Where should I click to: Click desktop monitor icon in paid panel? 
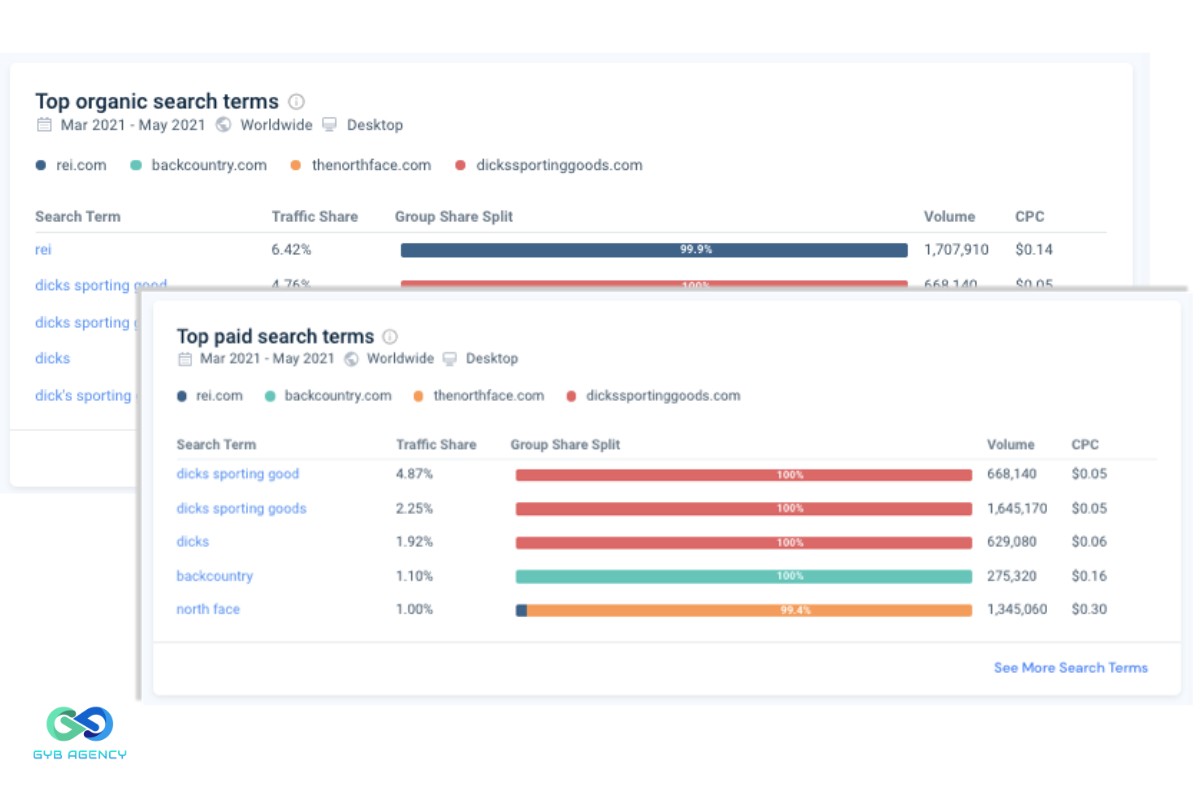(450, 358)
